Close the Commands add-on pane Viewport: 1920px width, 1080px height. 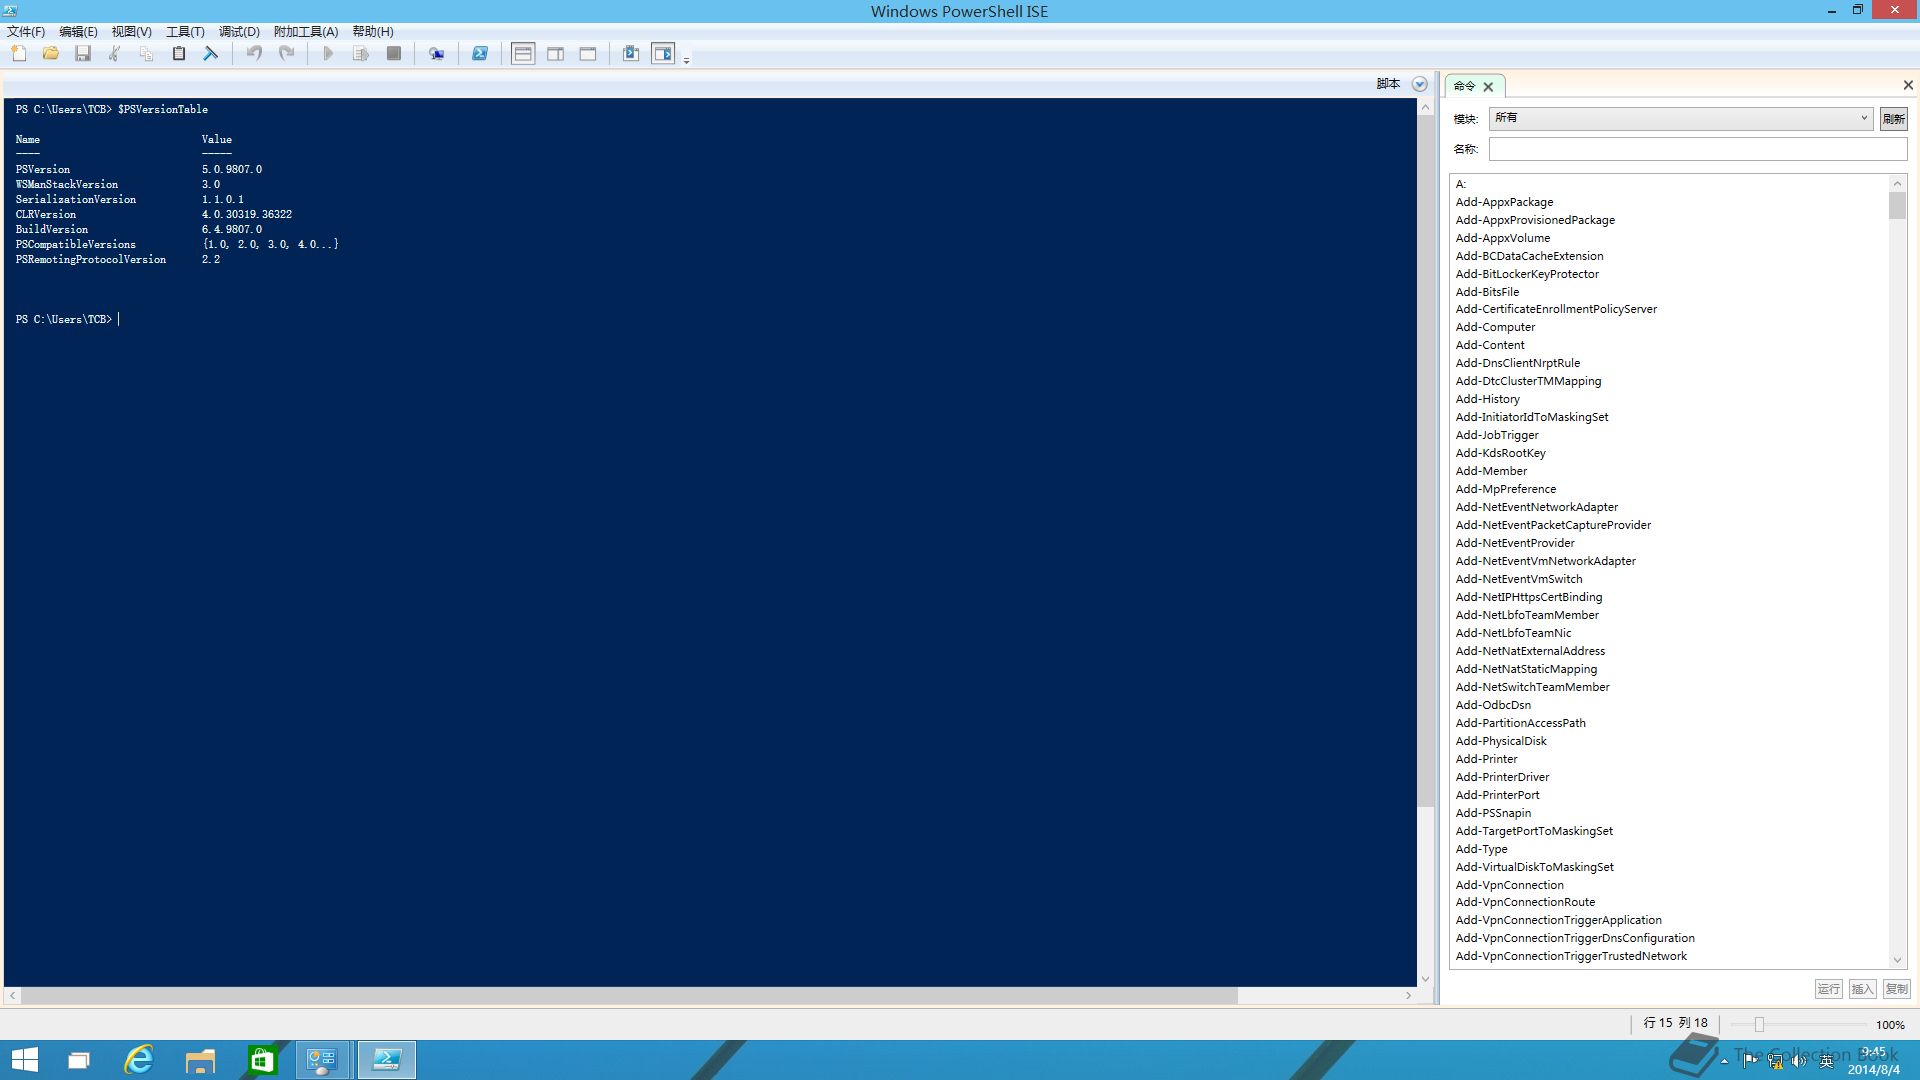[1907, 85]
